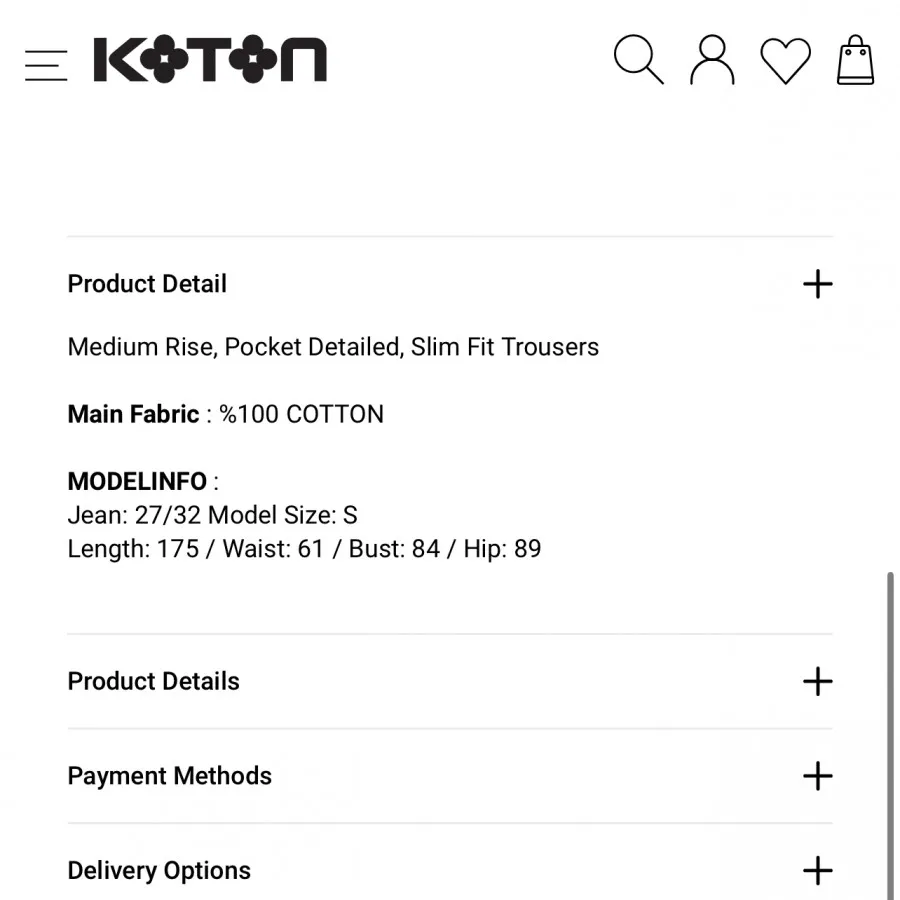The height and width of the screenshot is (900, 900).
Task: Open the wishlist heart icon
Action: [x=785, y=61]
